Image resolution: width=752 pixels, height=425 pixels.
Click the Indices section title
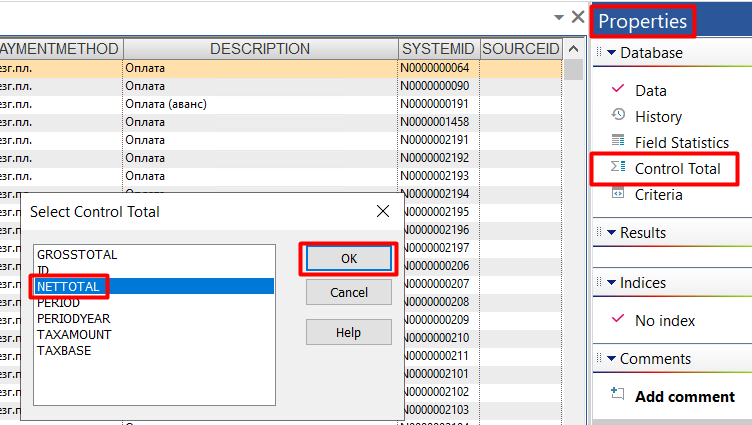(x=643, y=283)
